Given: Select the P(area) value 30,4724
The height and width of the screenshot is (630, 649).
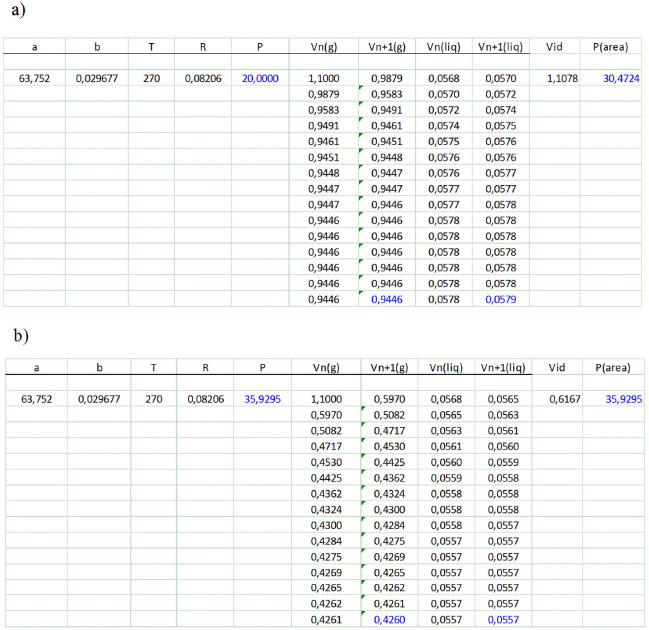Looking at the screenshot, I should [620, 77].
